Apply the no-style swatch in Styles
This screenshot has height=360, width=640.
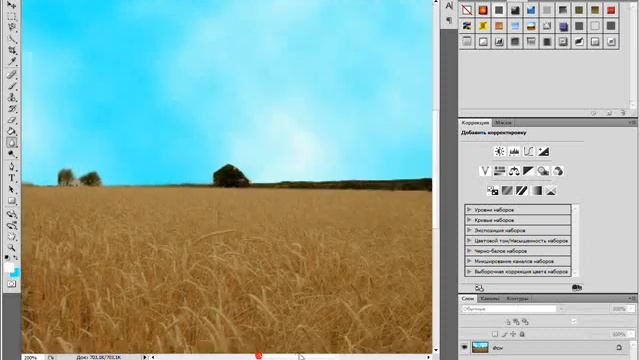467,10
